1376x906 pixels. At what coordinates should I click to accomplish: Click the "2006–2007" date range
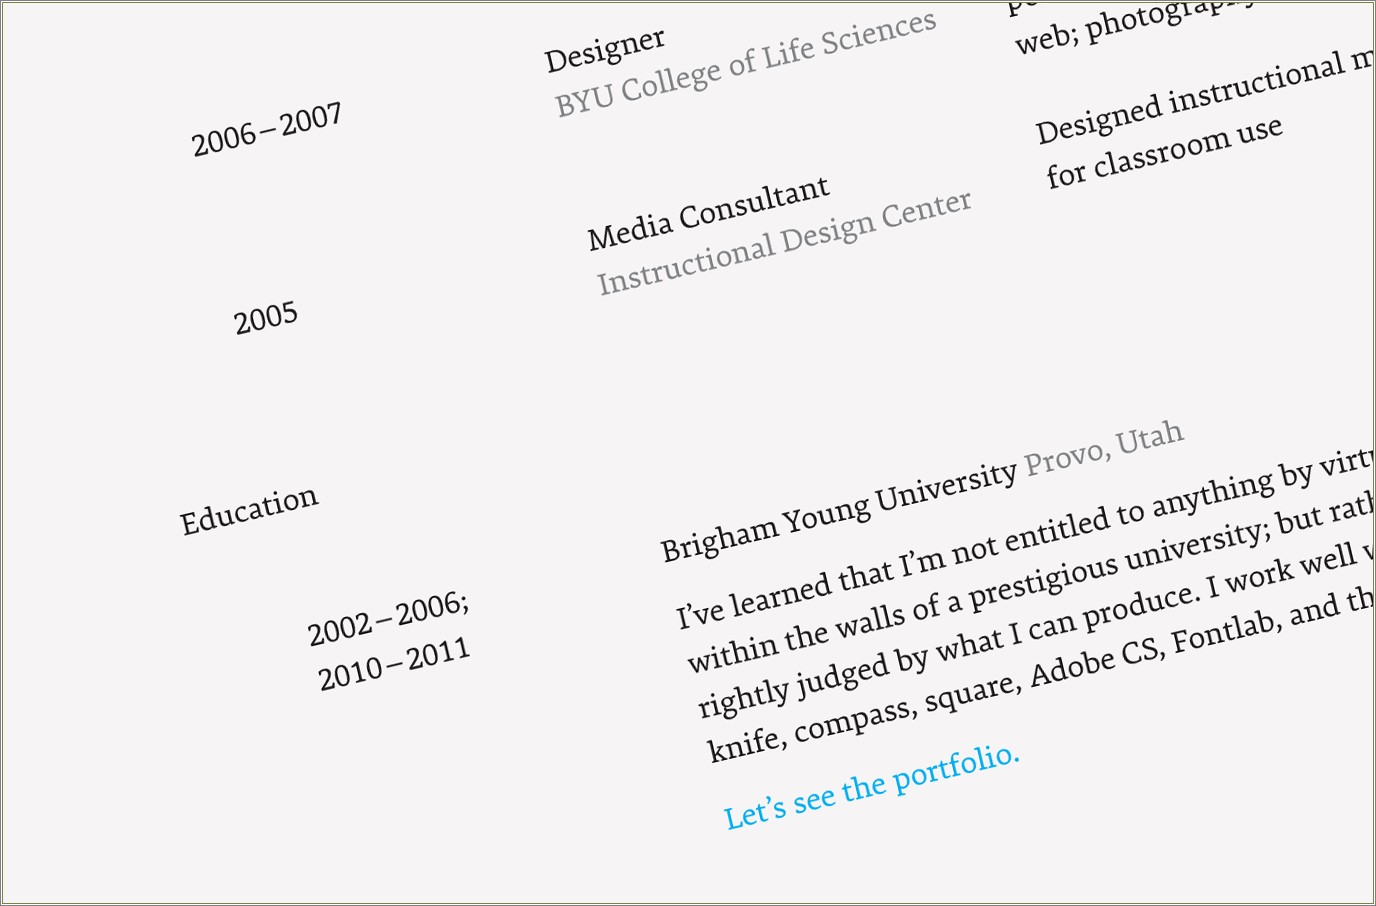[x=267, y=130]
